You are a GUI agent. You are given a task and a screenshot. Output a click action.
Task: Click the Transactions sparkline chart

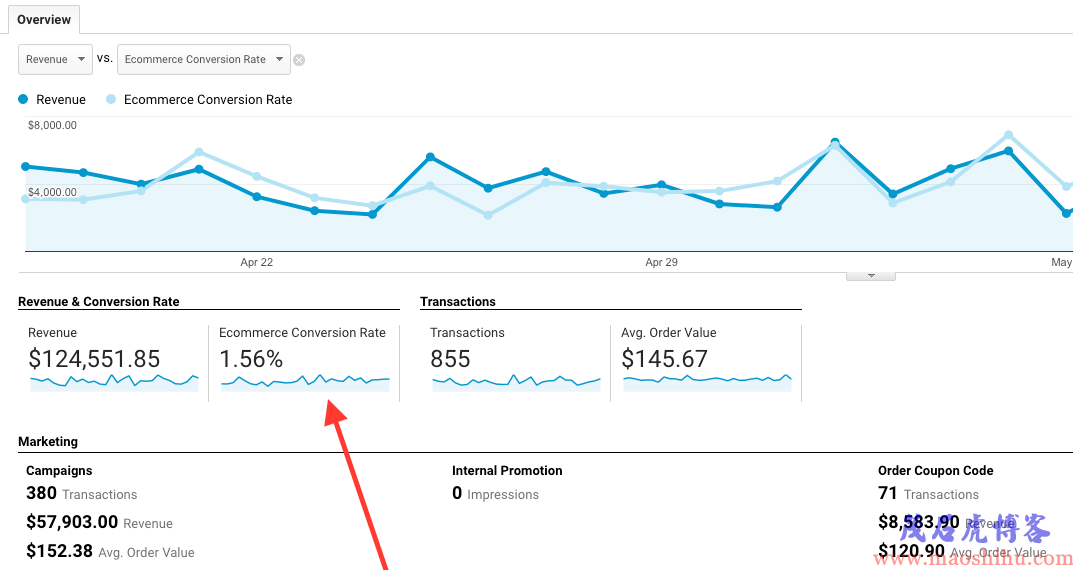(x=517, y=382)
